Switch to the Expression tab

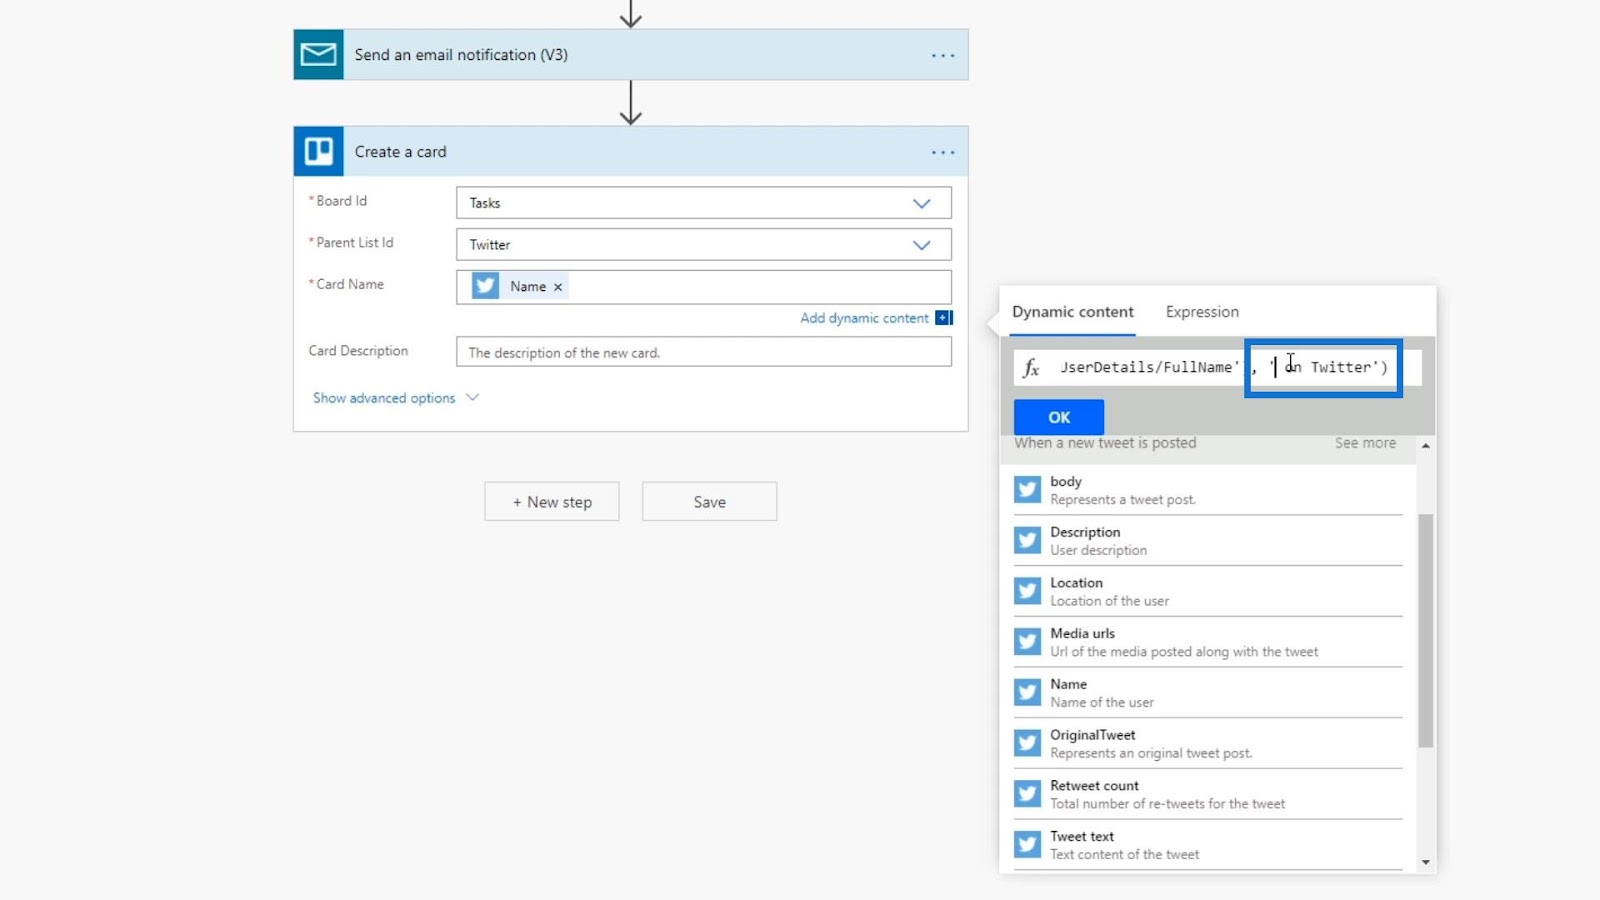point(1202,312)
